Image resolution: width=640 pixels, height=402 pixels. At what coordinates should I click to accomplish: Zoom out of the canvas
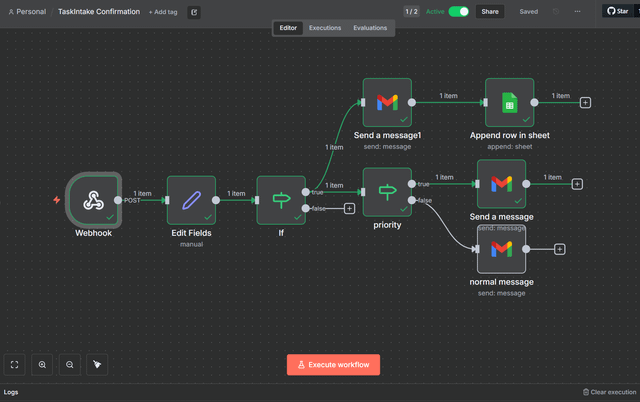click(x=70, y=365)
